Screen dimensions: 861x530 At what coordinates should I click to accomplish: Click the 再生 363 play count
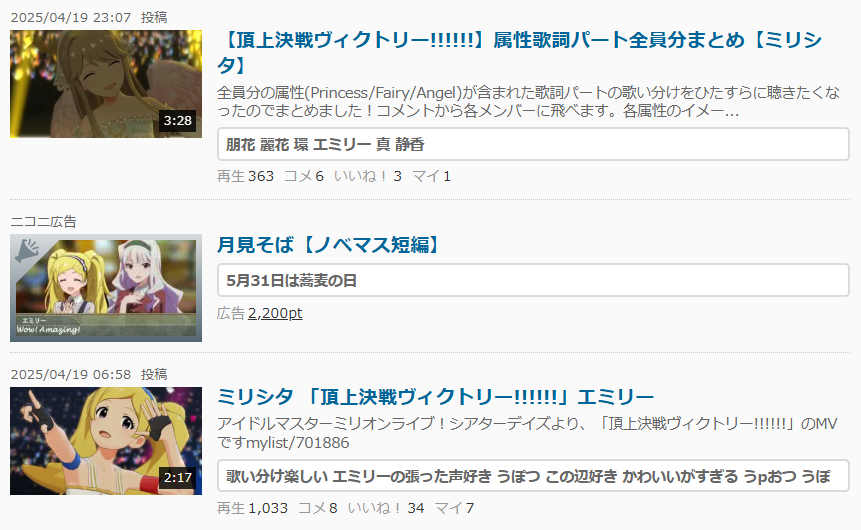(245, 176)
